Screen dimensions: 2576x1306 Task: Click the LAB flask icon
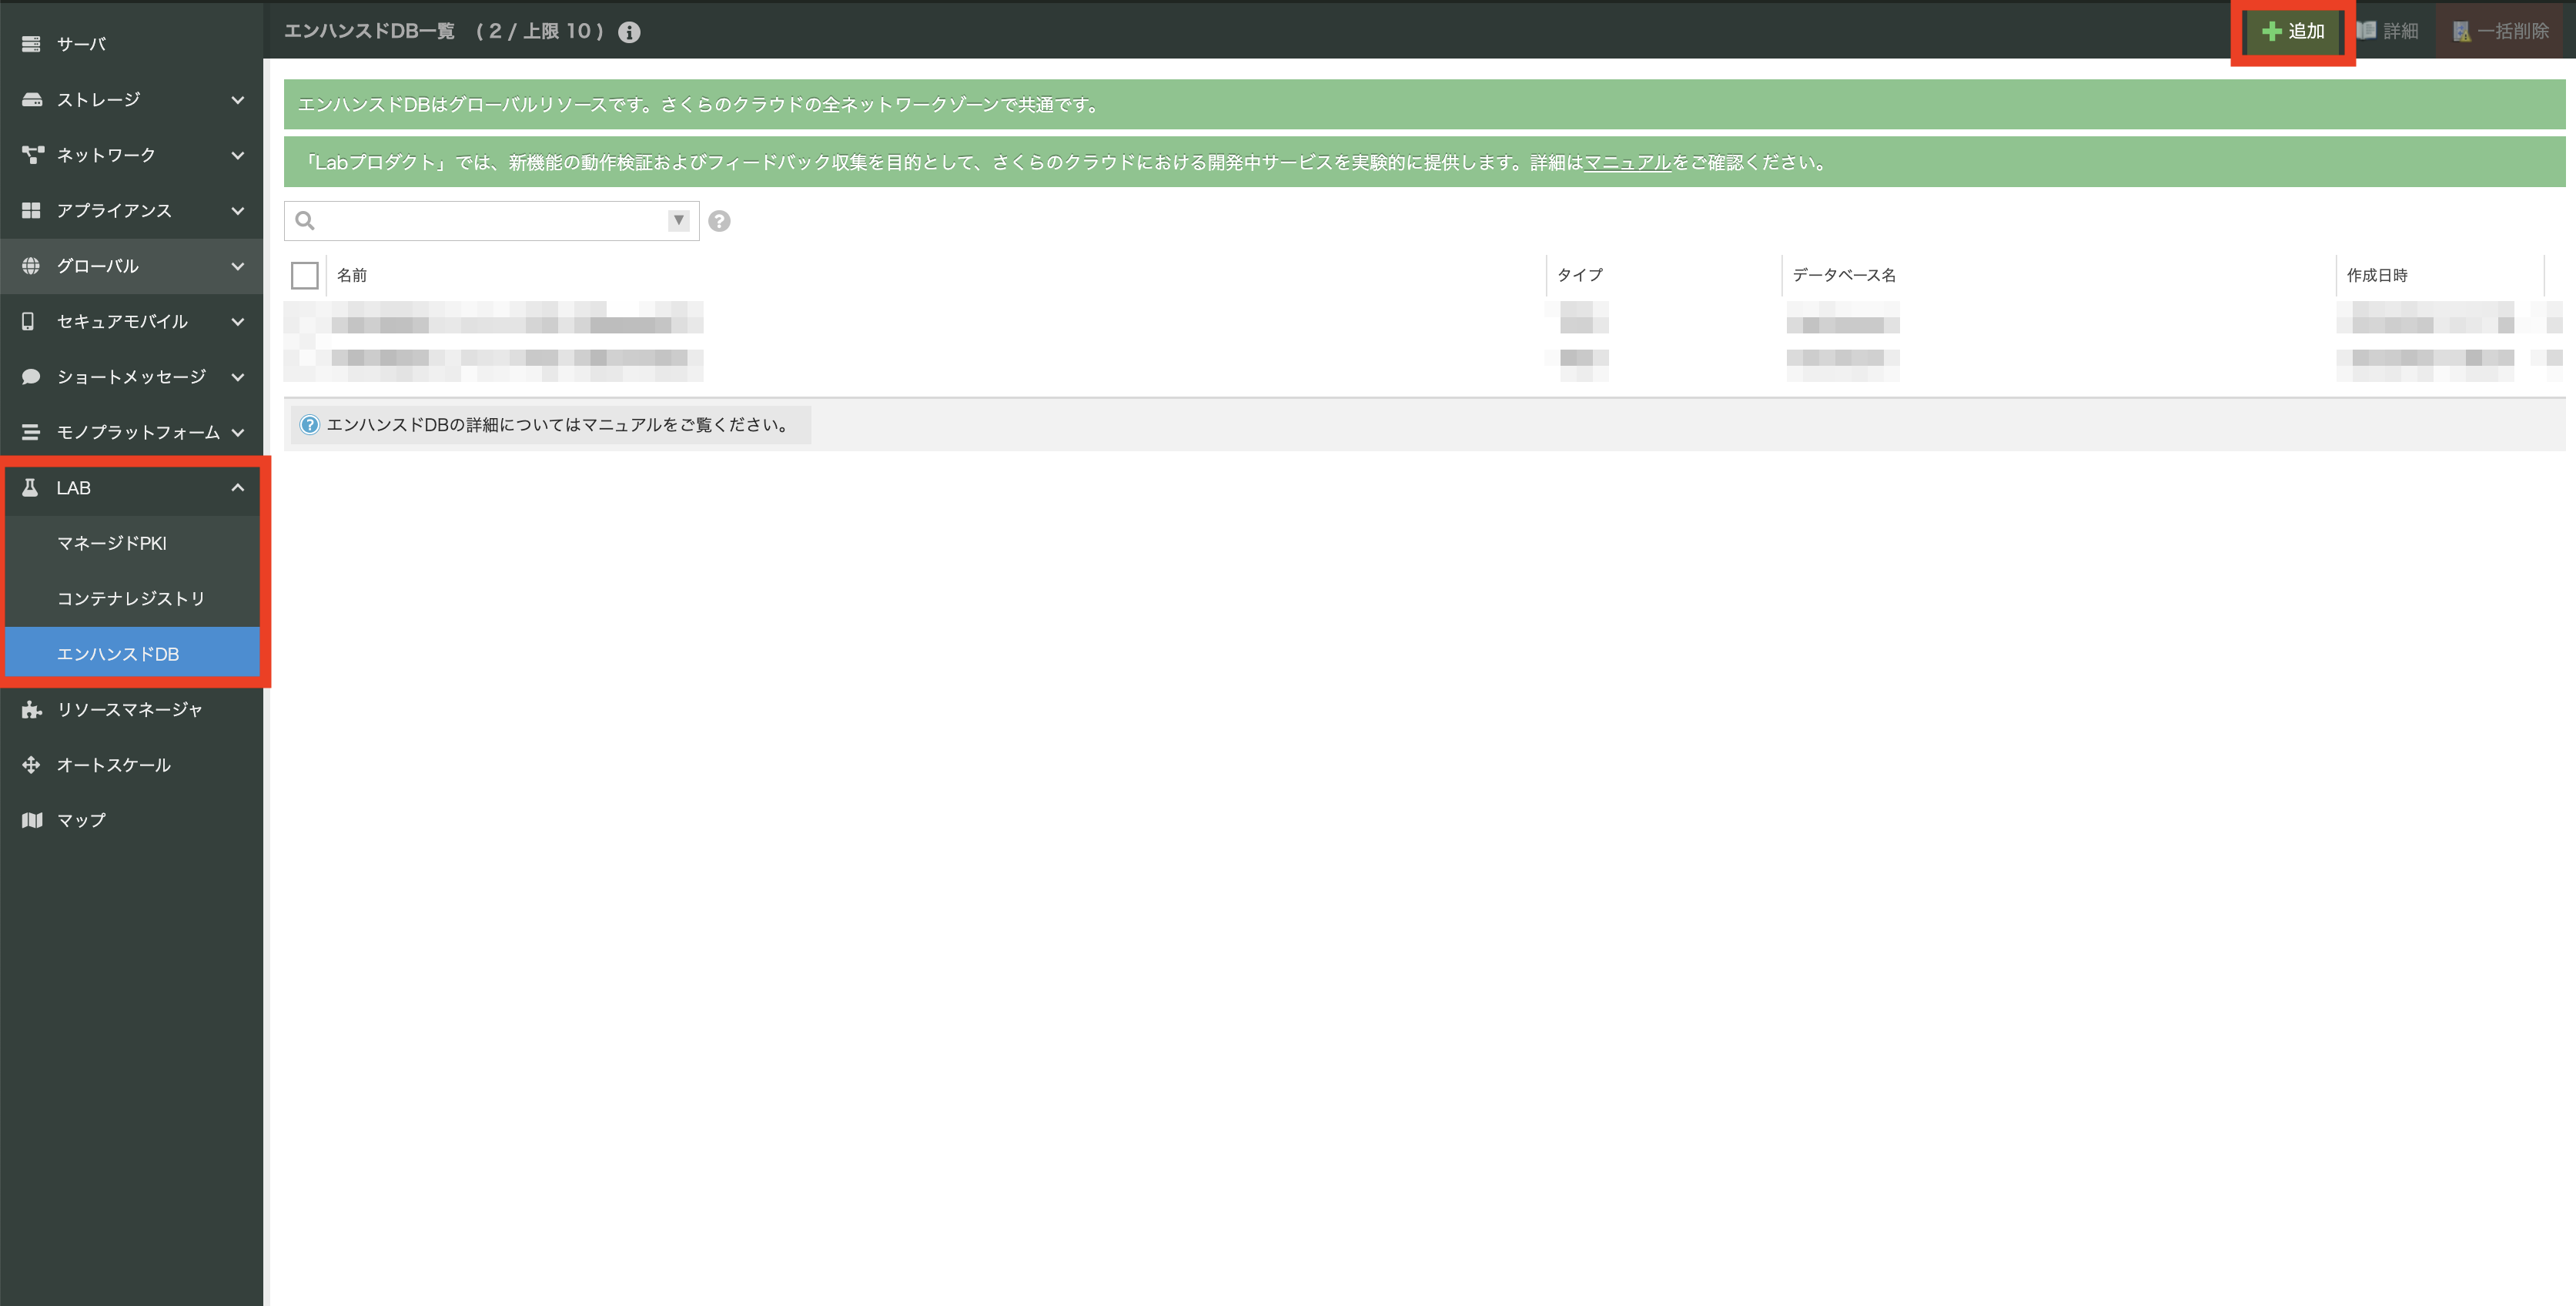click(30, 488)
